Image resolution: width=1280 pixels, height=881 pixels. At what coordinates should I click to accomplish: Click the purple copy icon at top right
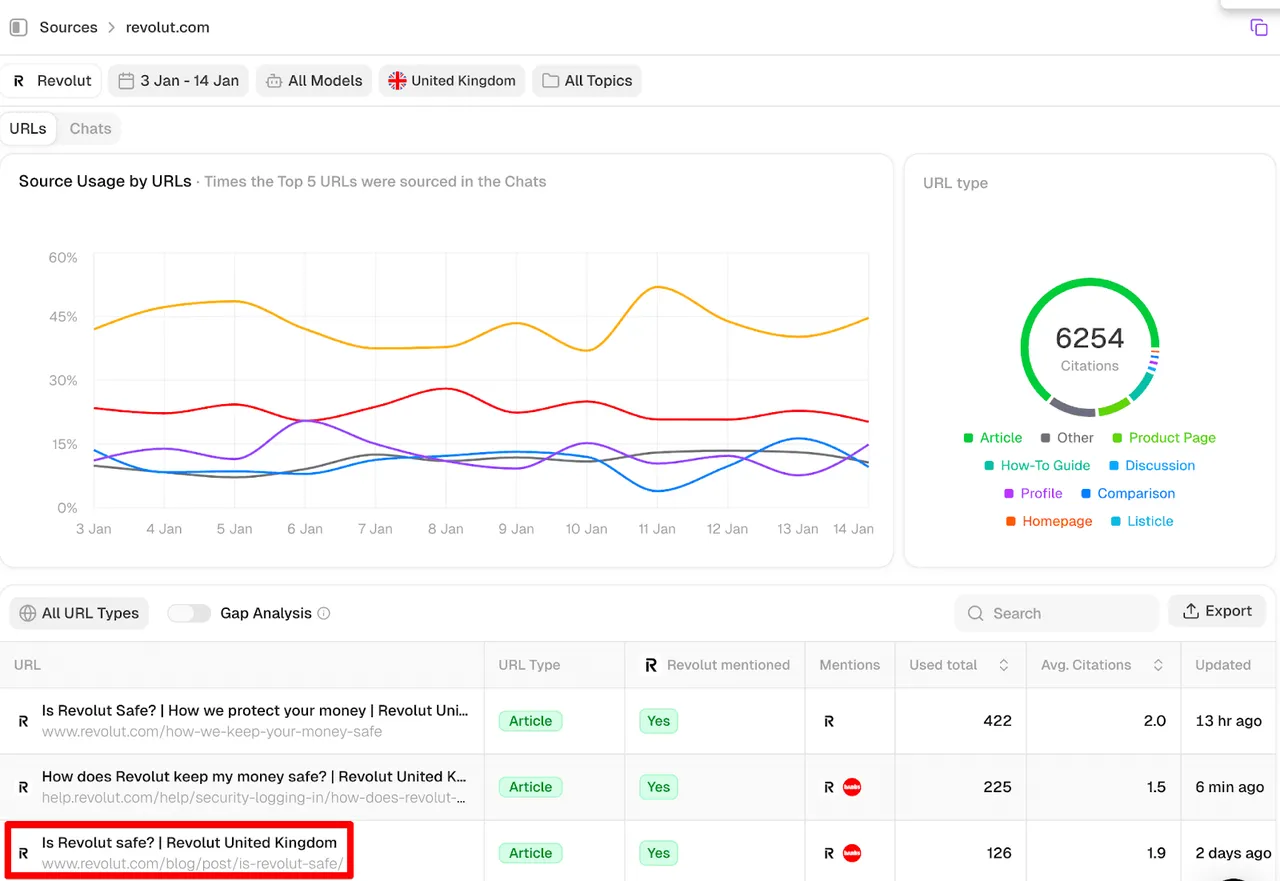pos(1259,28)
